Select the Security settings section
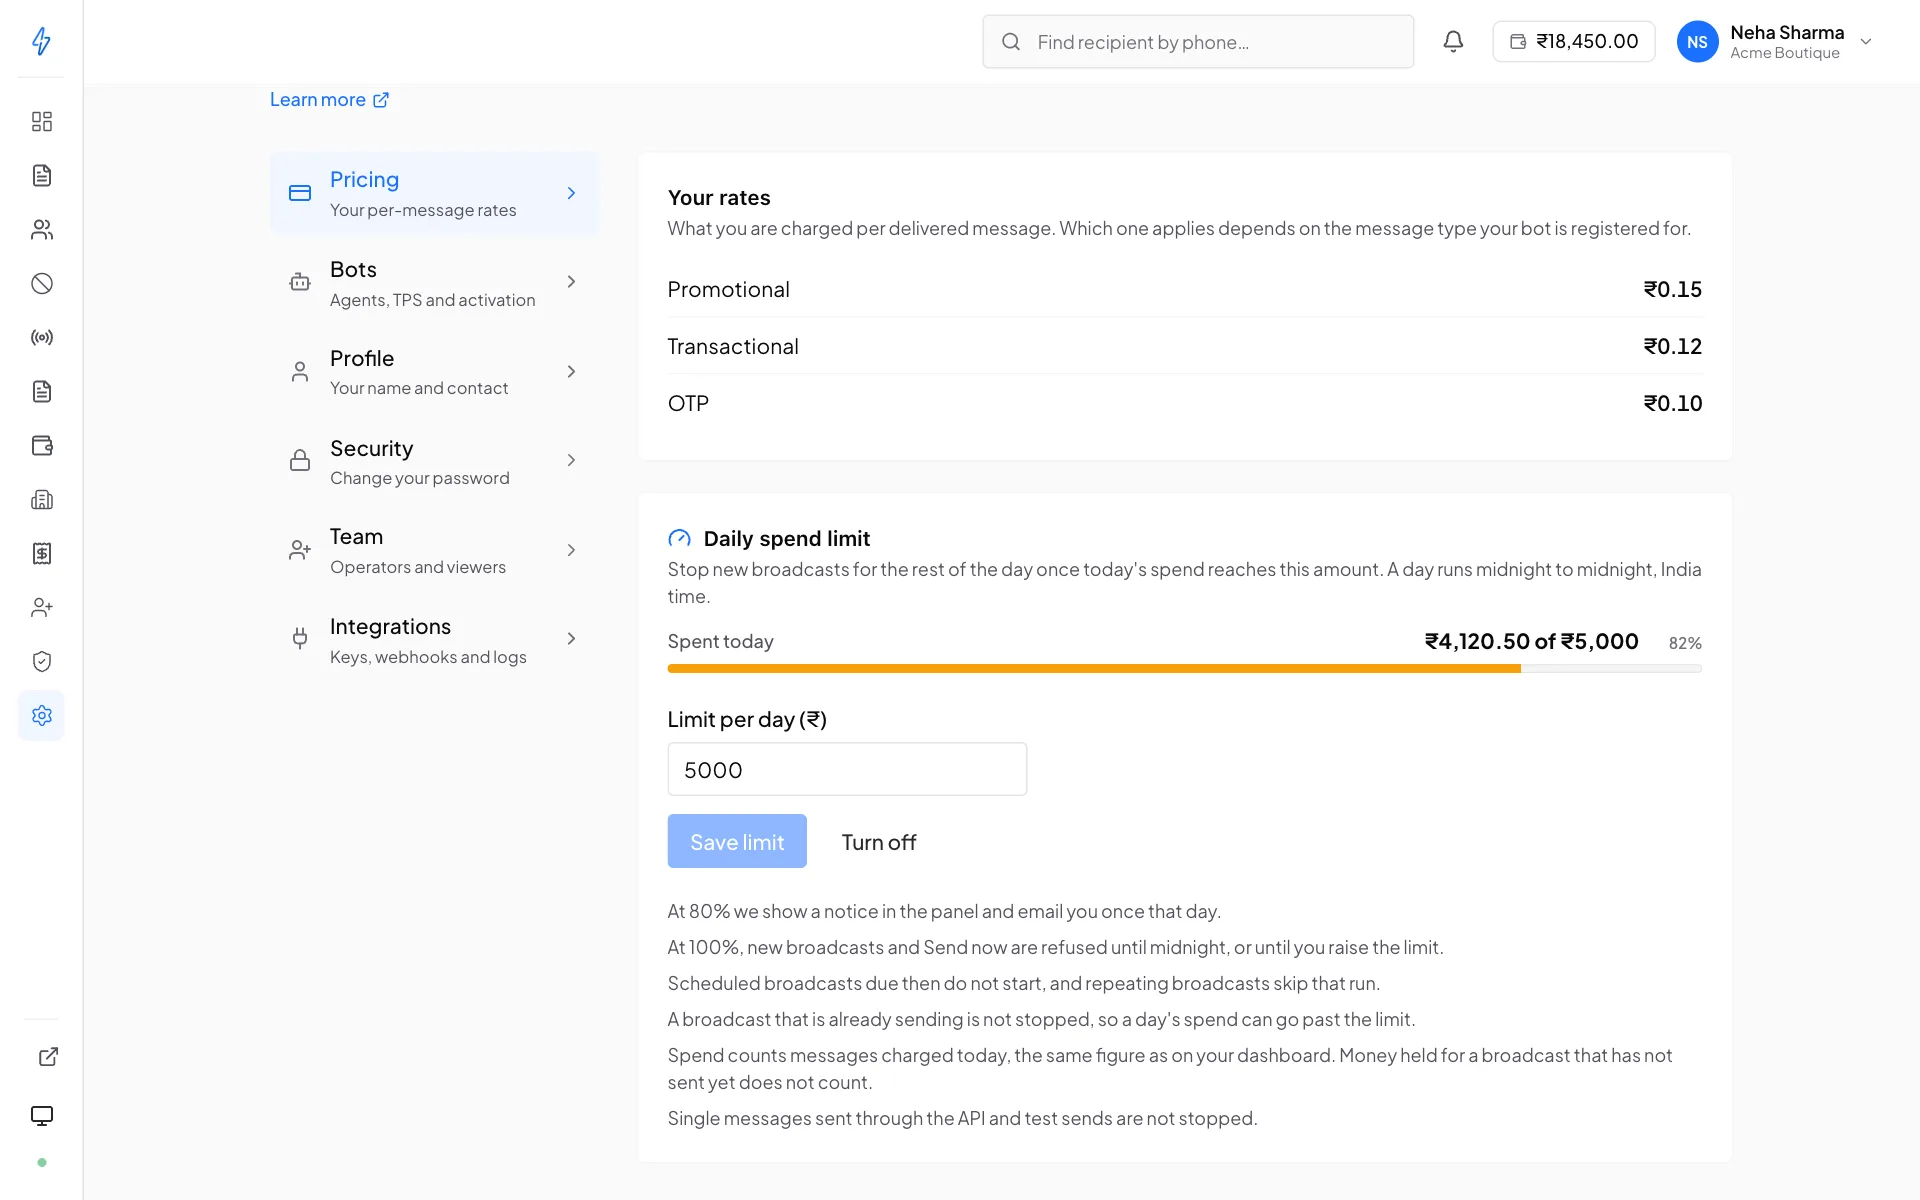This screenshot has height=1200, width=1920. [x=434, y=461]
